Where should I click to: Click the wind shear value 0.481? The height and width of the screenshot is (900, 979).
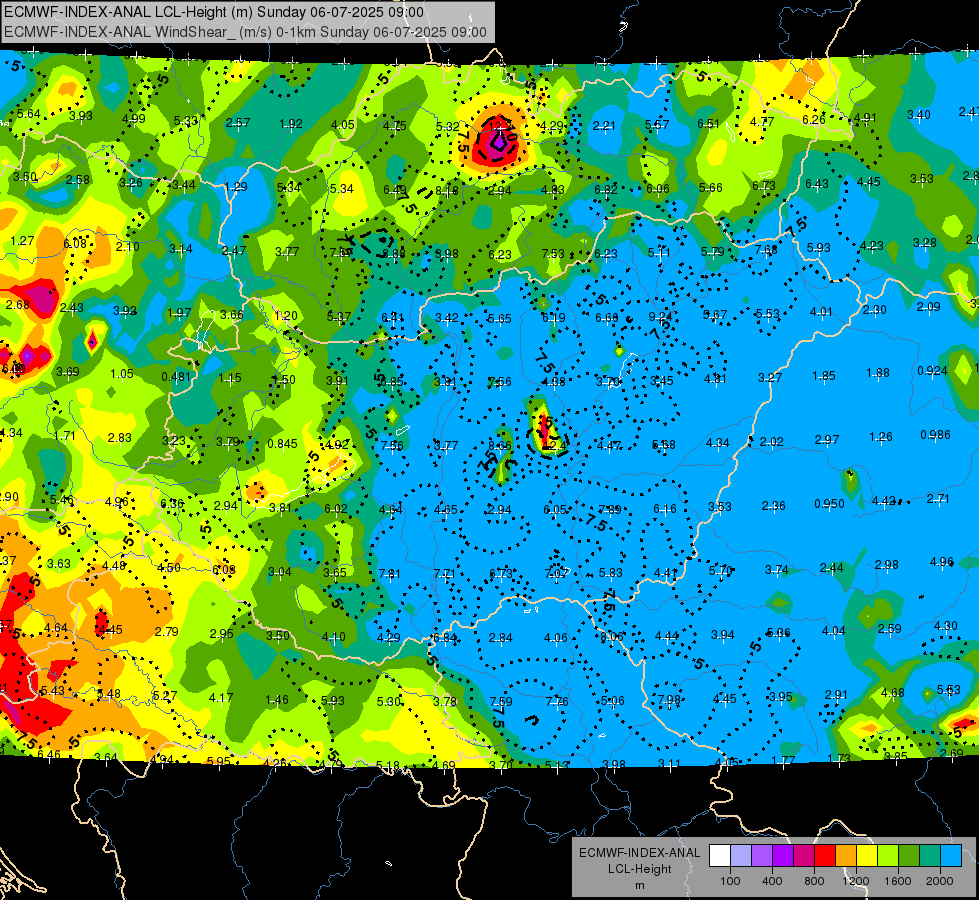point(175,377)
